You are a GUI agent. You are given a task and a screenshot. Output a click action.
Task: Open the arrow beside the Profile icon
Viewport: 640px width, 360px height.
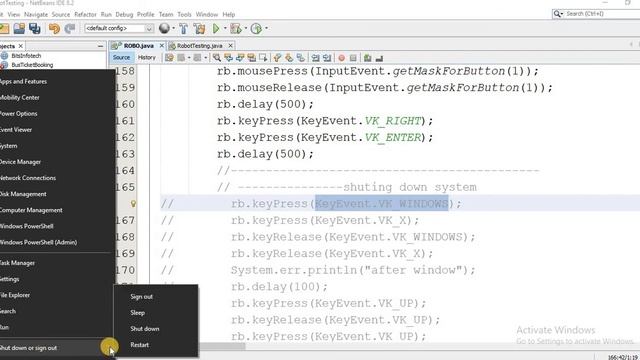267,28
